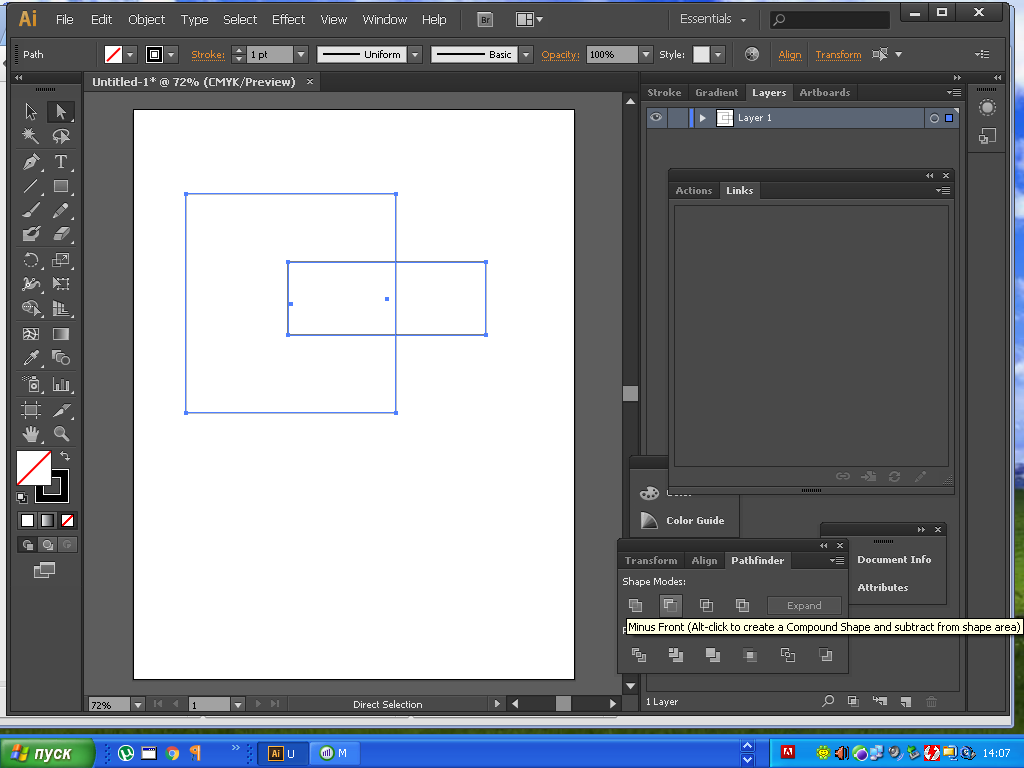Open the stroke weight dropdown
Viewport: 1024px width, 768px height.
coord(300,55)
